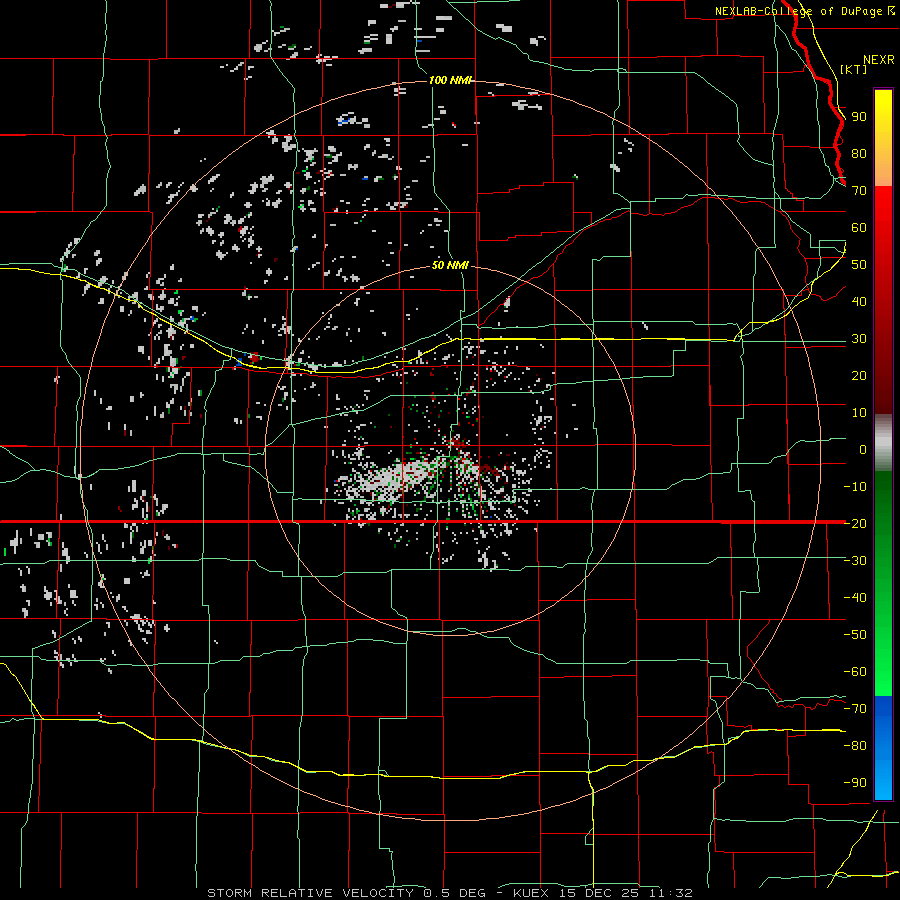
Task: Click the gray zero-velocity segment of the color bar
Action: click(883, 443)
